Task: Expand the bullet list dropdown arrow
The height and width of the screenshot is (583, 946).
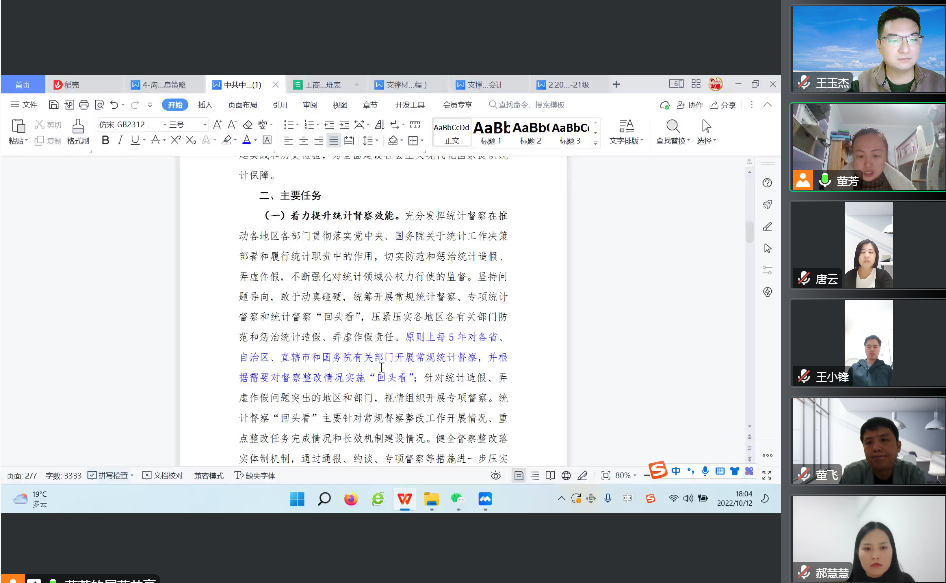Action: click(x=297, y=125)
